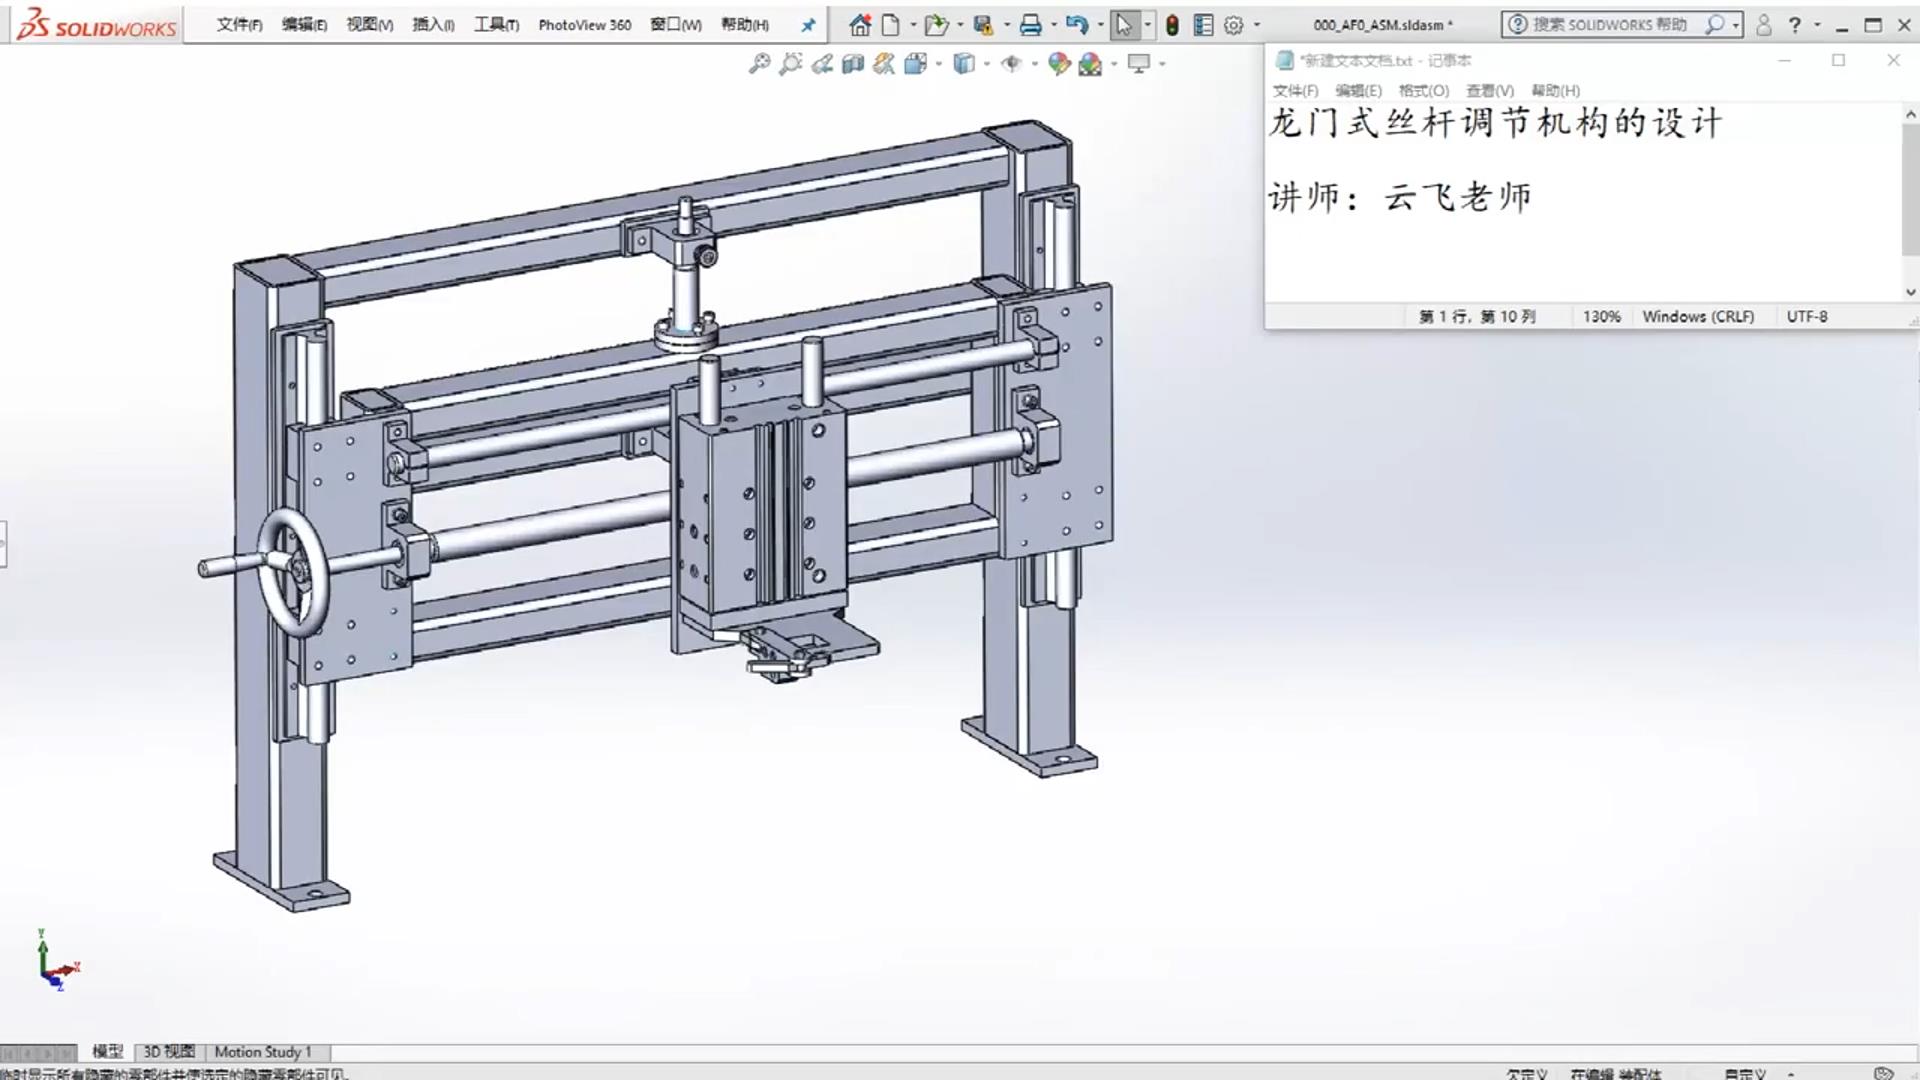Expand Undo history dropdown arrow
1920x1080 pixels.
pyautogui.click(x=1100, y=25)
